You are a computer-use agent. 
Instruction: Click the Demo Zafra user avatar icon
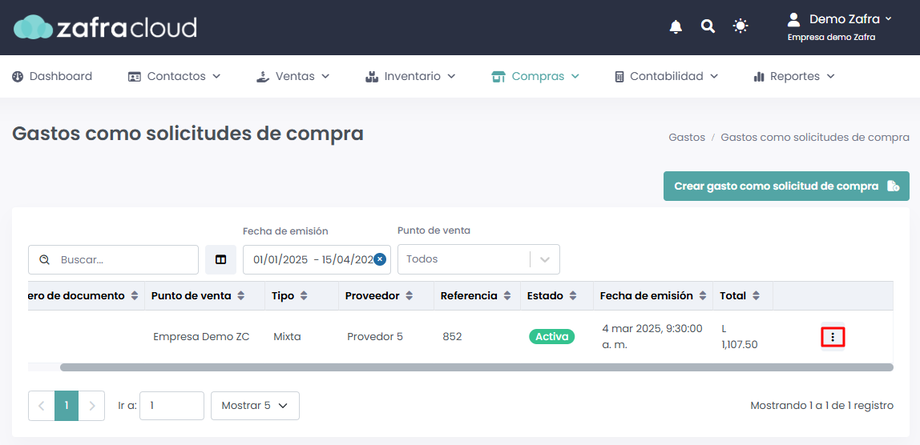(x=794, y=20)
